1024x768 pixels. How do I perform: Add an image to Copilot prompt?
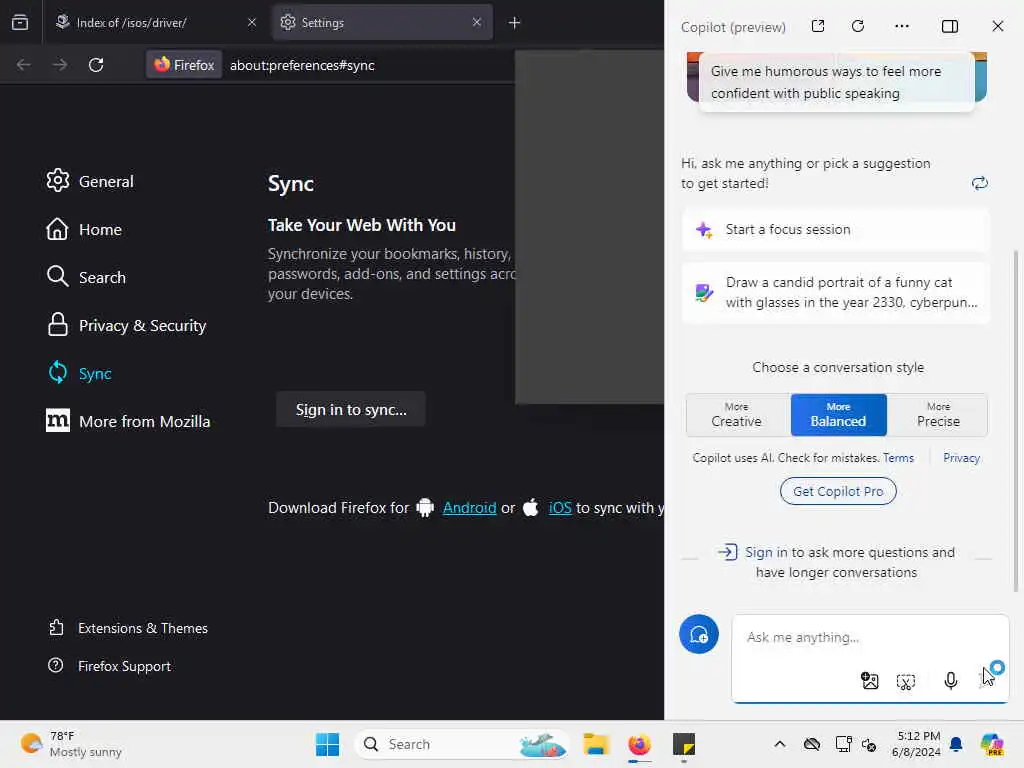click(870, 681)
